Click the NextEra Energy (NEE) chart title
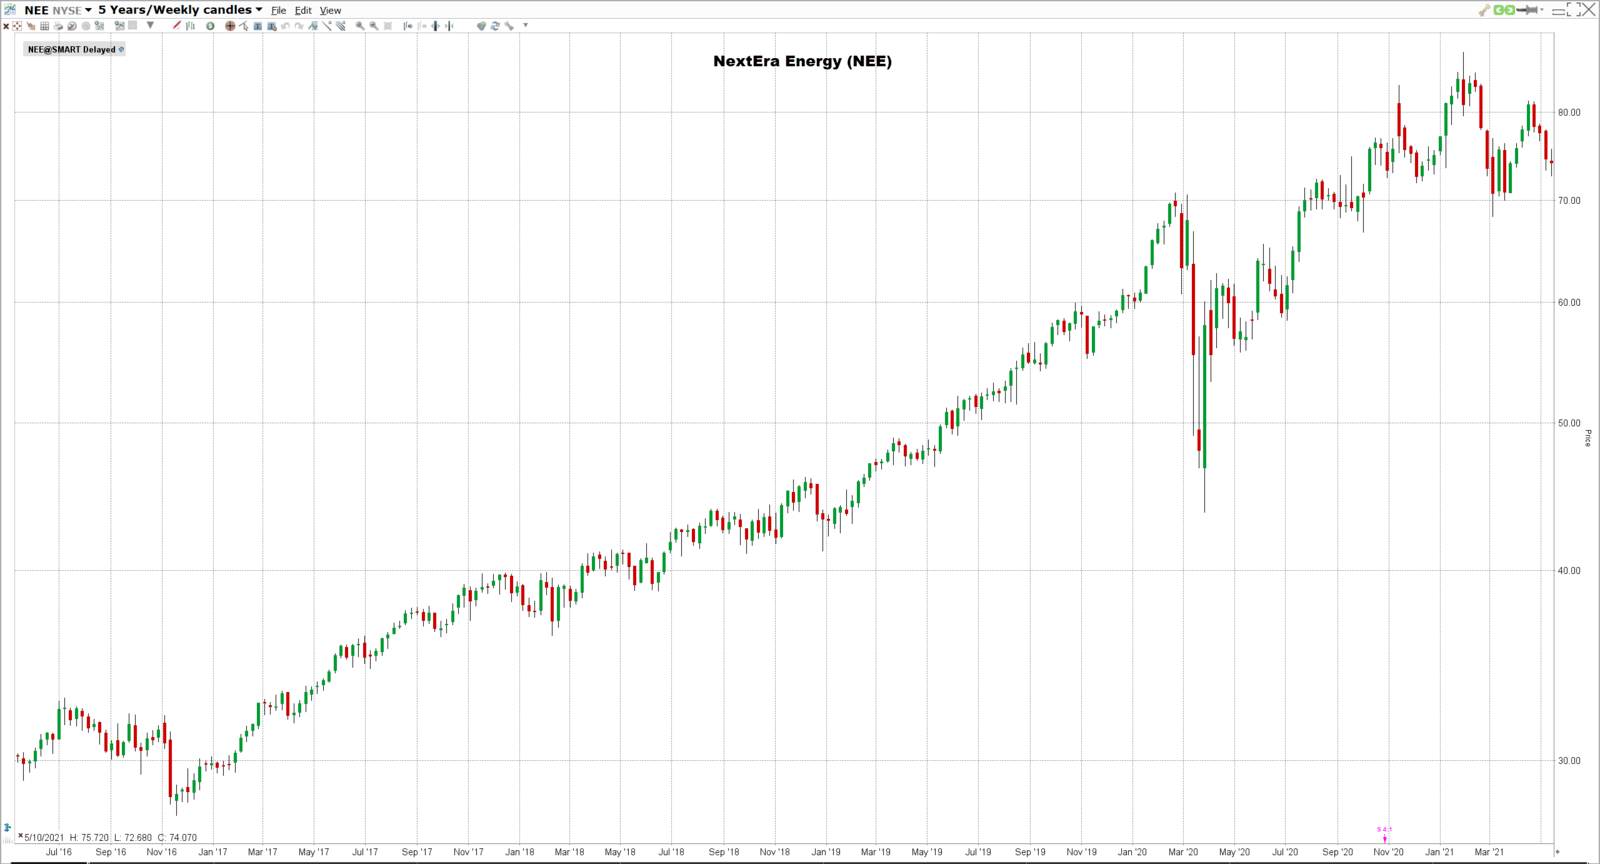Viewport: 1600px width, 864px height. pos(802,61)
